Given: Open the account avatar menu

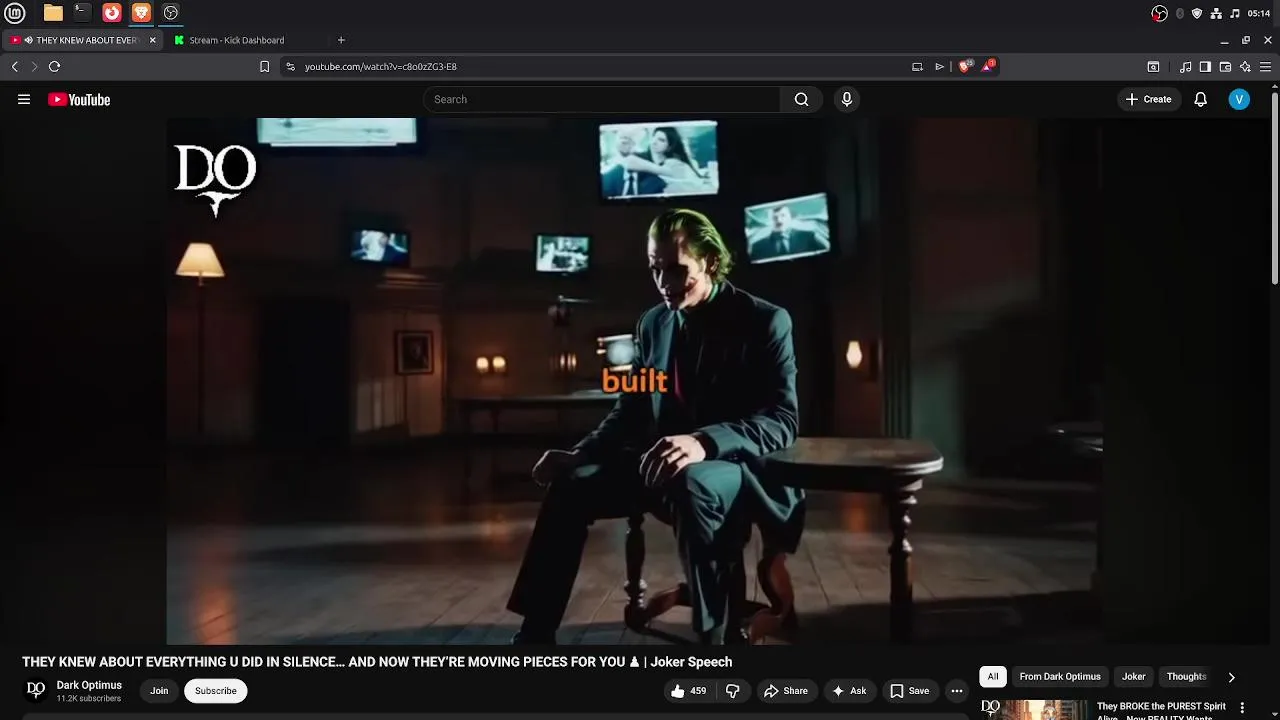Looking at the screenshot, I should pos(1239,99).
